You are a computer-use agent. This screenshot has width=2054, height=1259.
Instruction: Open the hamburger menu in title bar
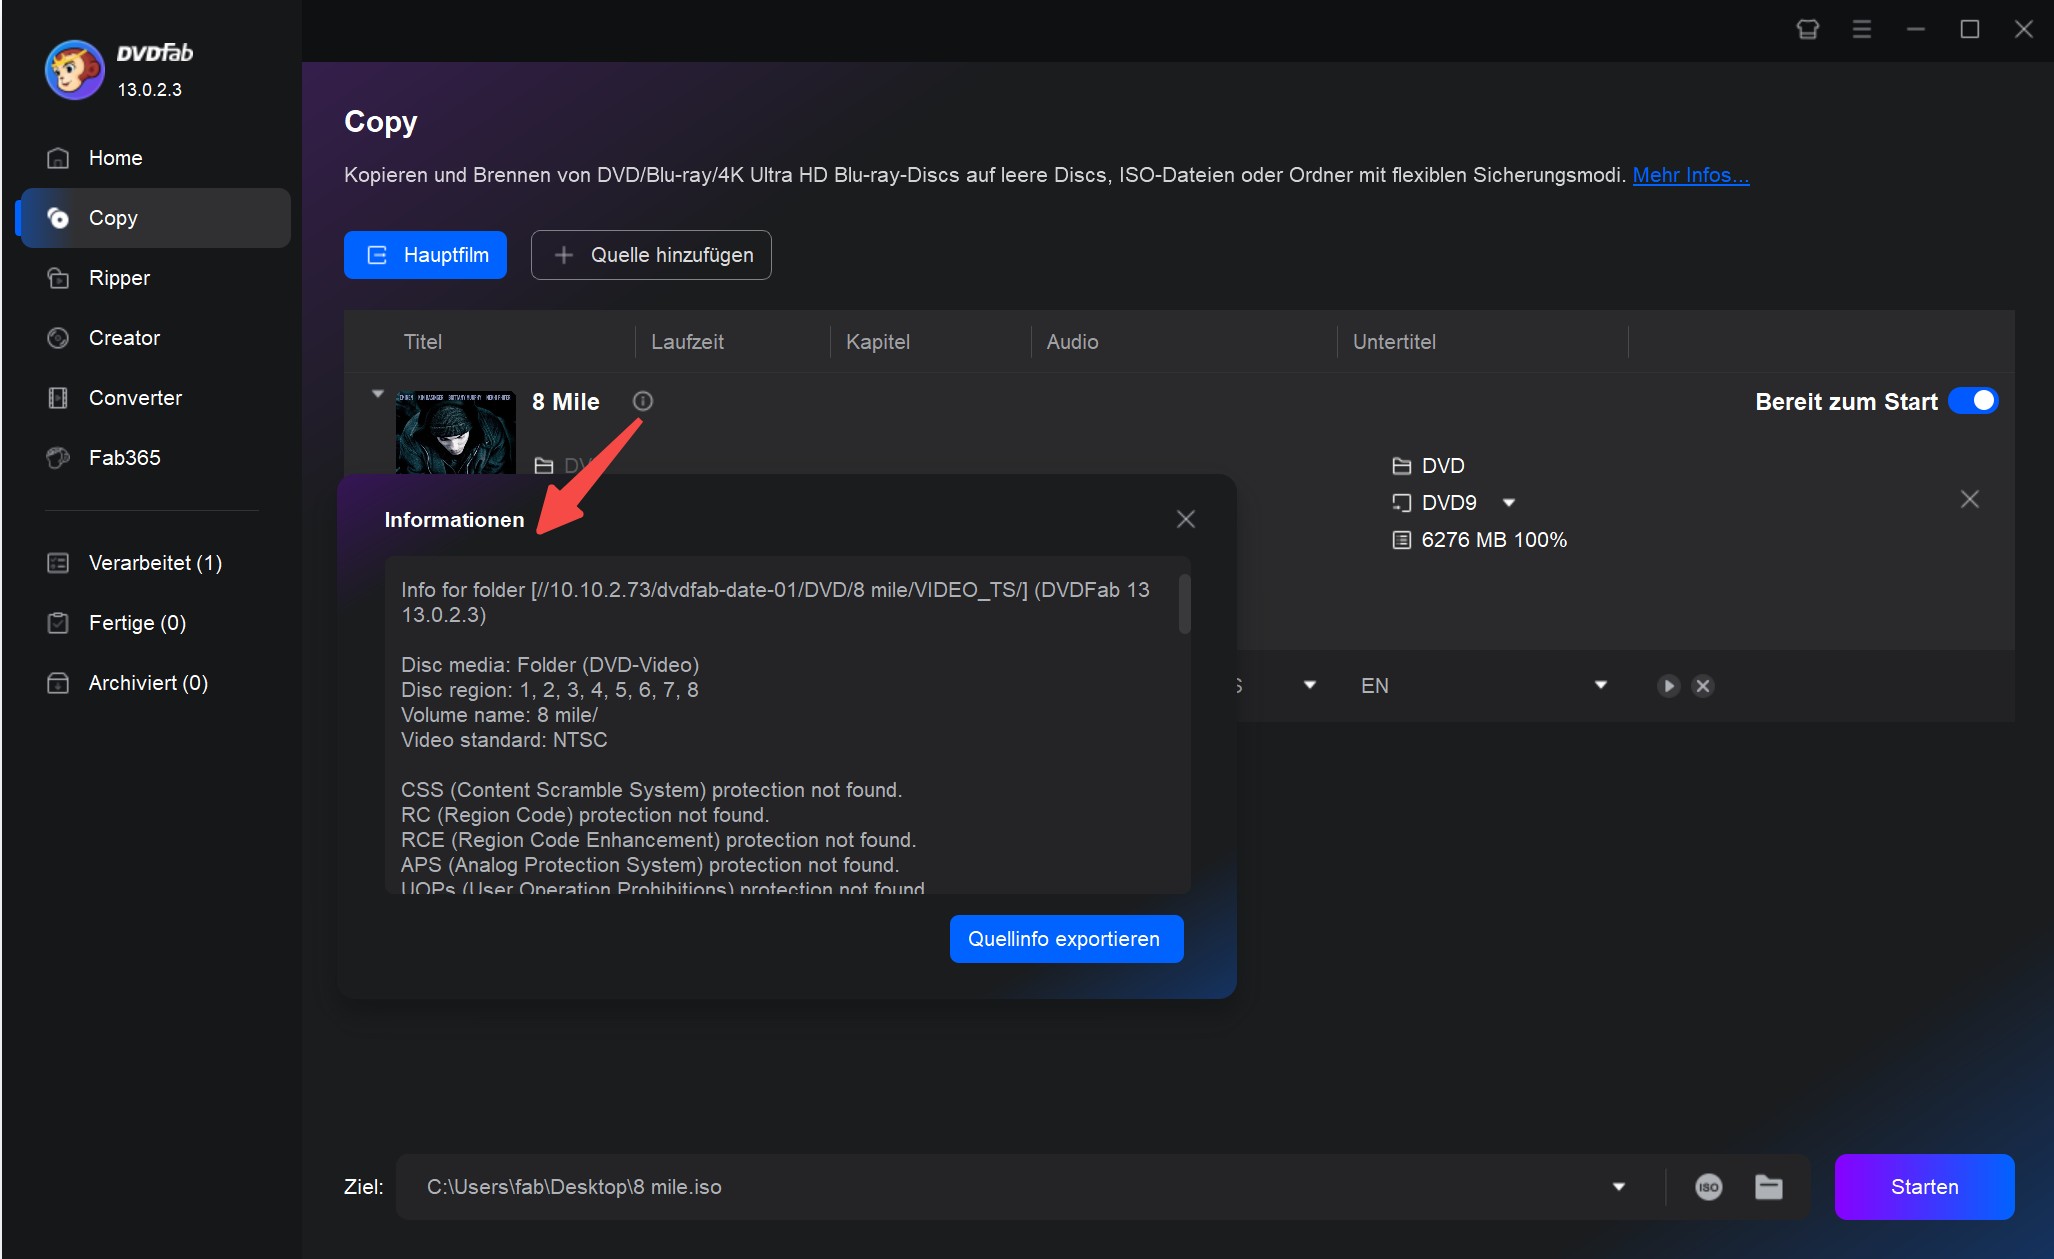point(1862,29)
